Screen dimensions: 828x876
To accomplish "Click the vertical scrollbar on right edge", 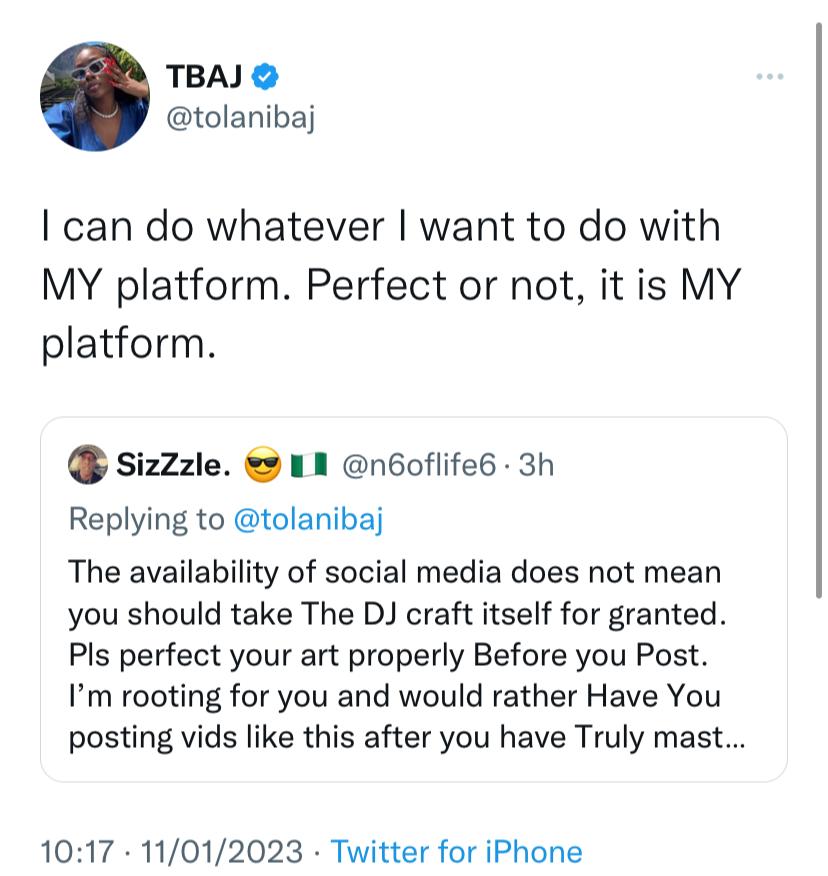I will pyautogui.click(x=818, y=311).
